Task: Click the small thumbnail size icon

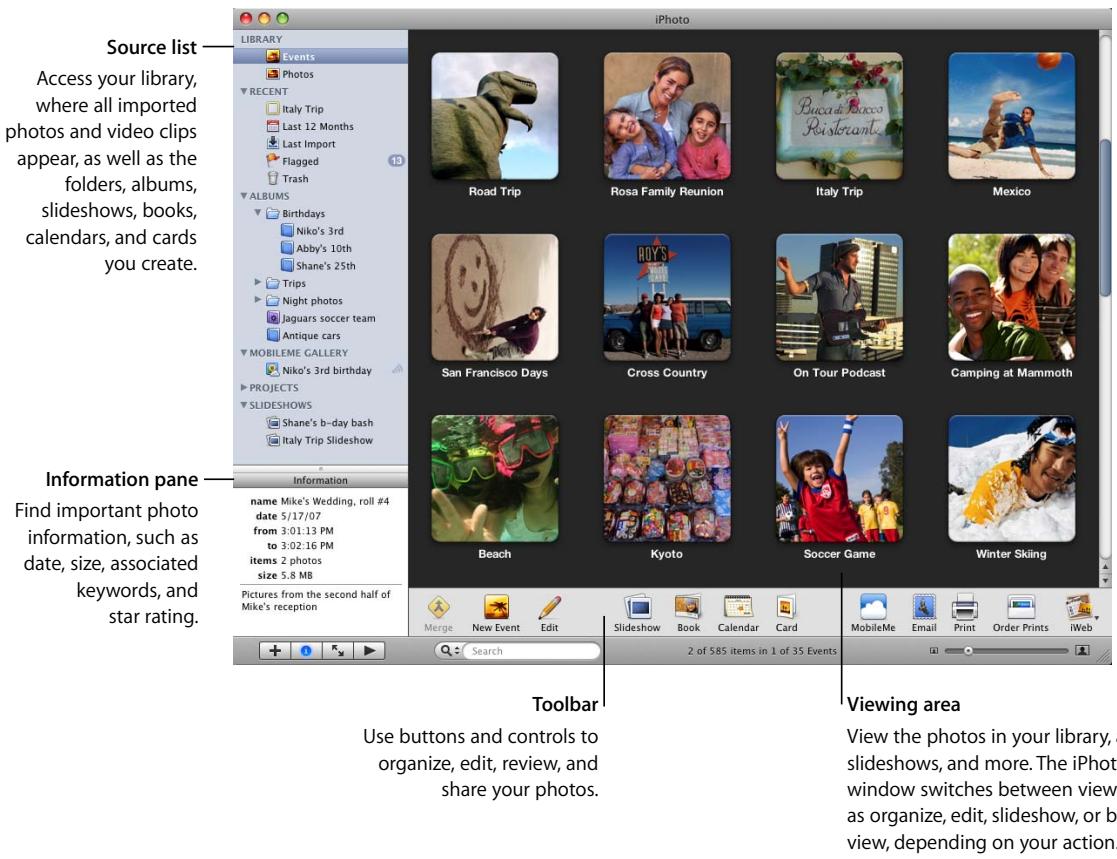Action: tap(933, 650)
